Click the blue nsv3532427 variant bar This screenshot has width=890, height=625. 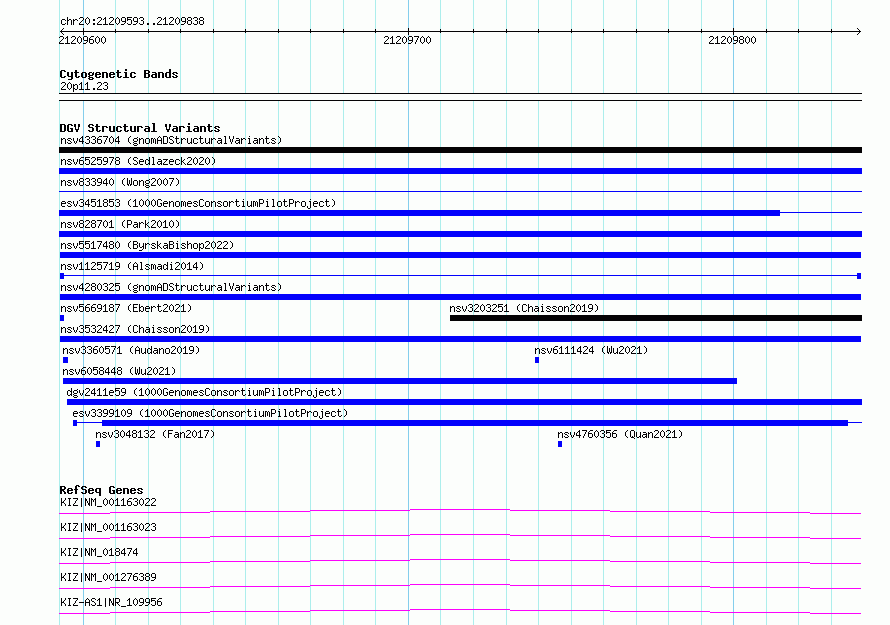[x=460, y=339]
